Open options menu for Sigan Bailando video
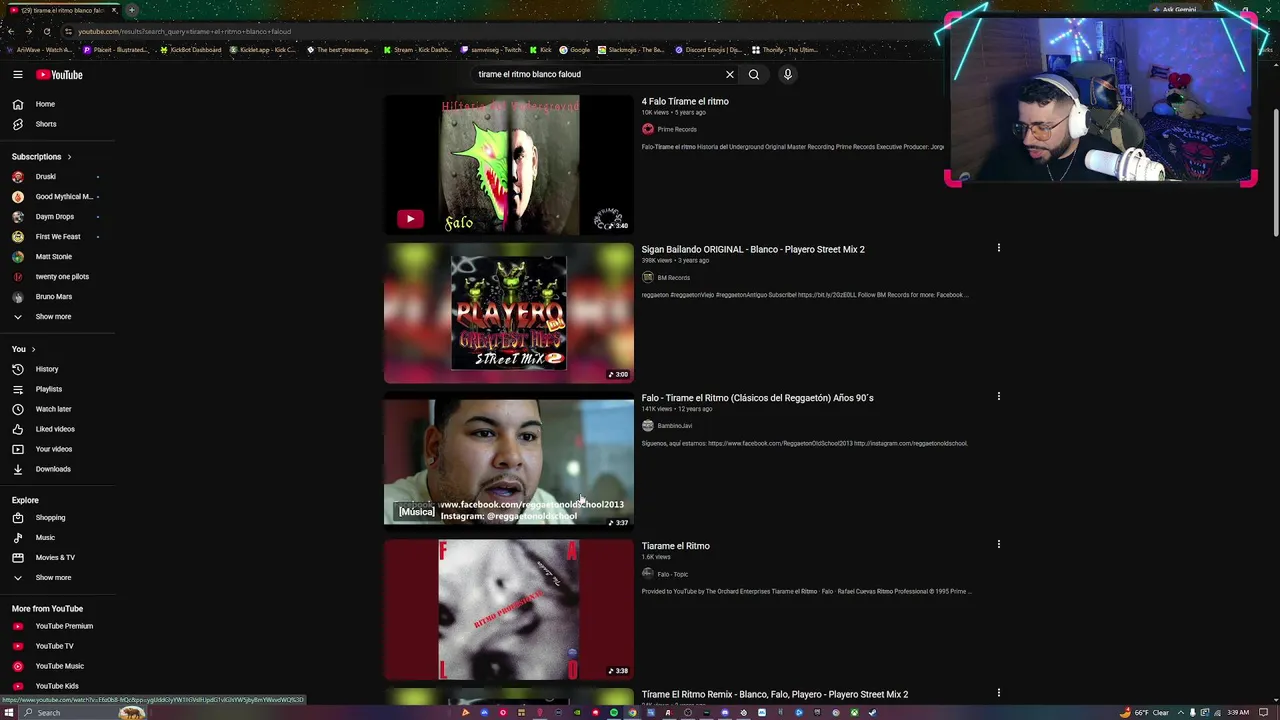The height and width of the screenshot is (720, 1280). pyautogui.click(x=998, y=248)
